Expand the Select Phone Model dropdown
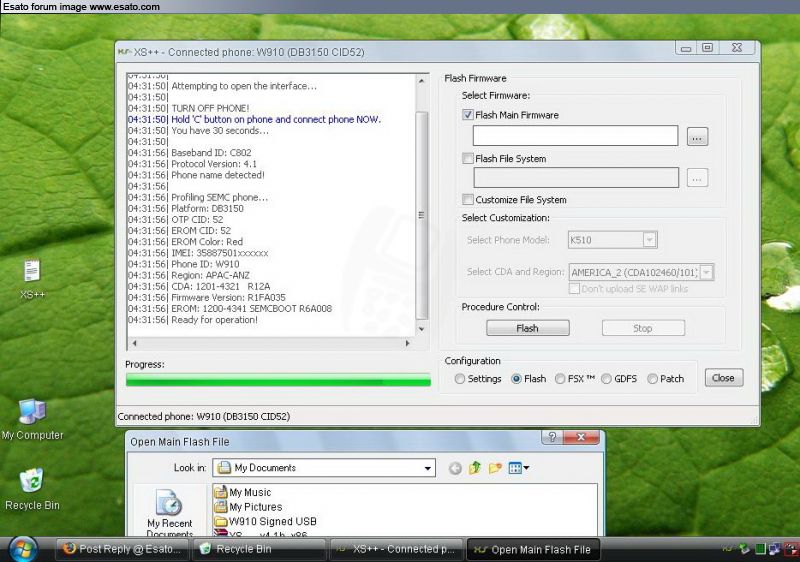 (649, 240)
